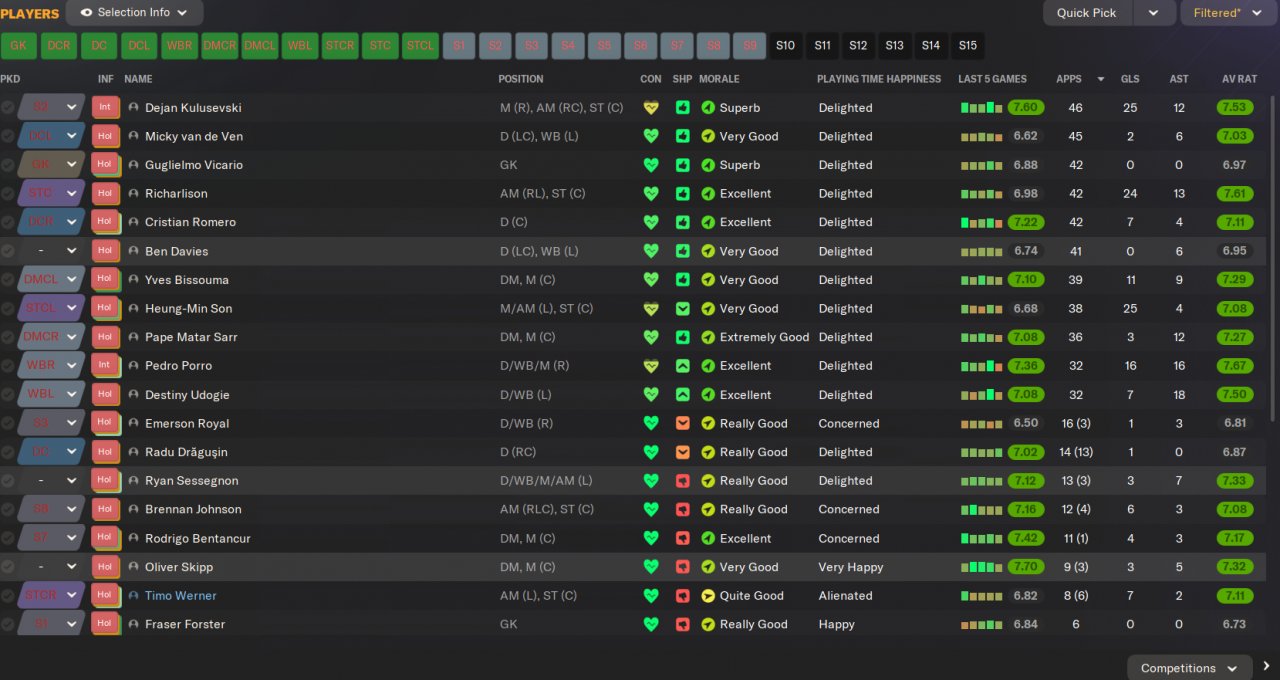Screen dimensions: 1280x680
Task: Select the STCR position pill
Action: pos(340,45)
